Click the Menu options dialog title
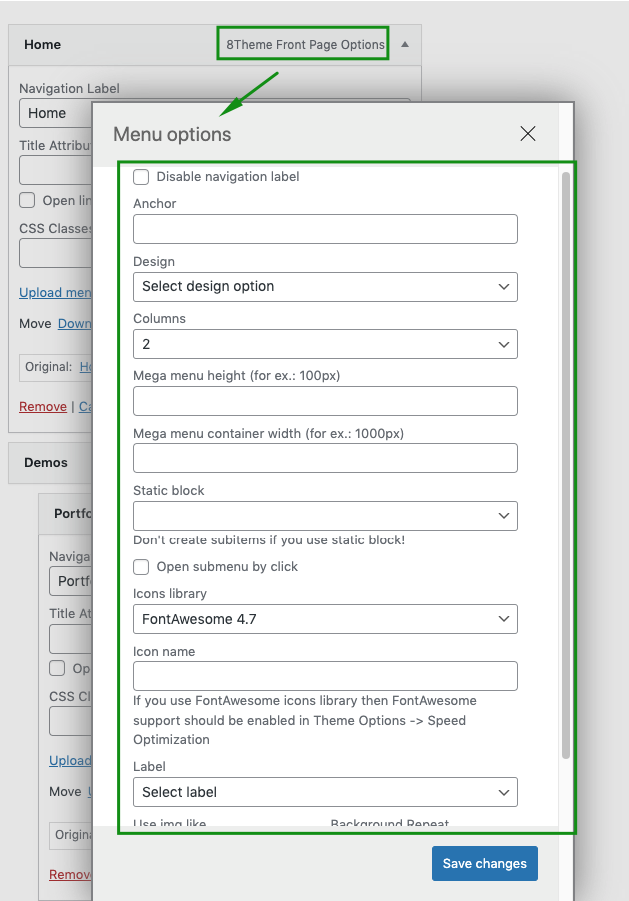The width and height of the screenshot is (629, 901). click(172, 134)
